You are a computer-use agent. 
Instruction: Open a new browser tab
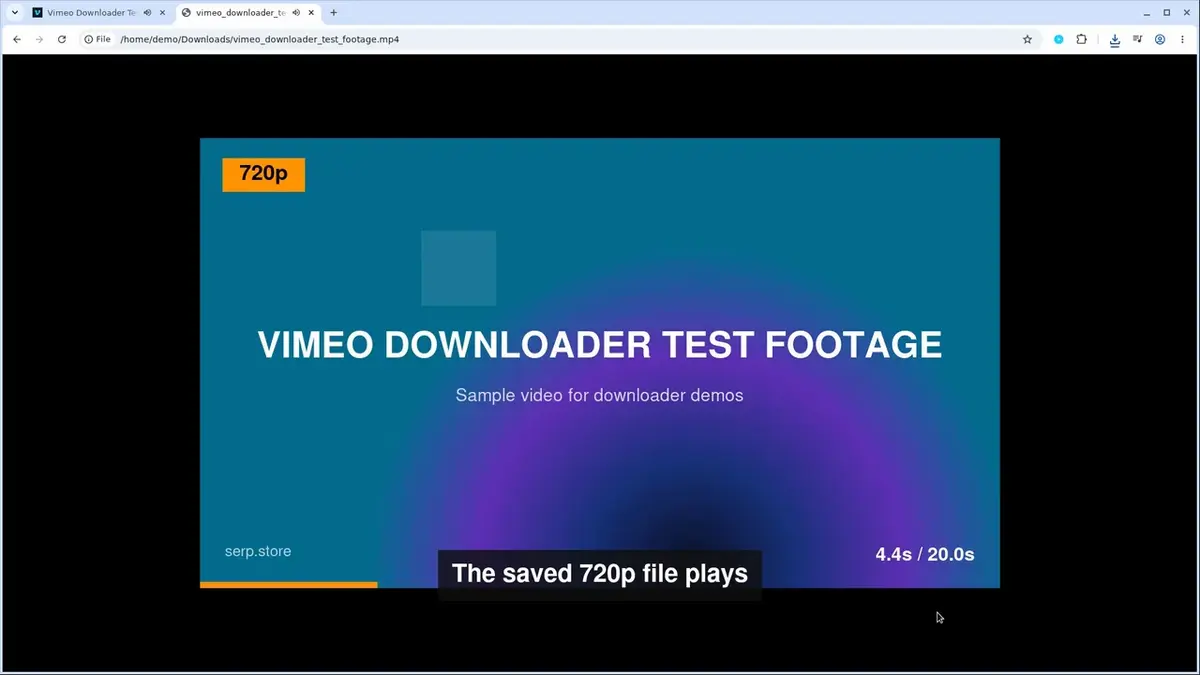333,13
